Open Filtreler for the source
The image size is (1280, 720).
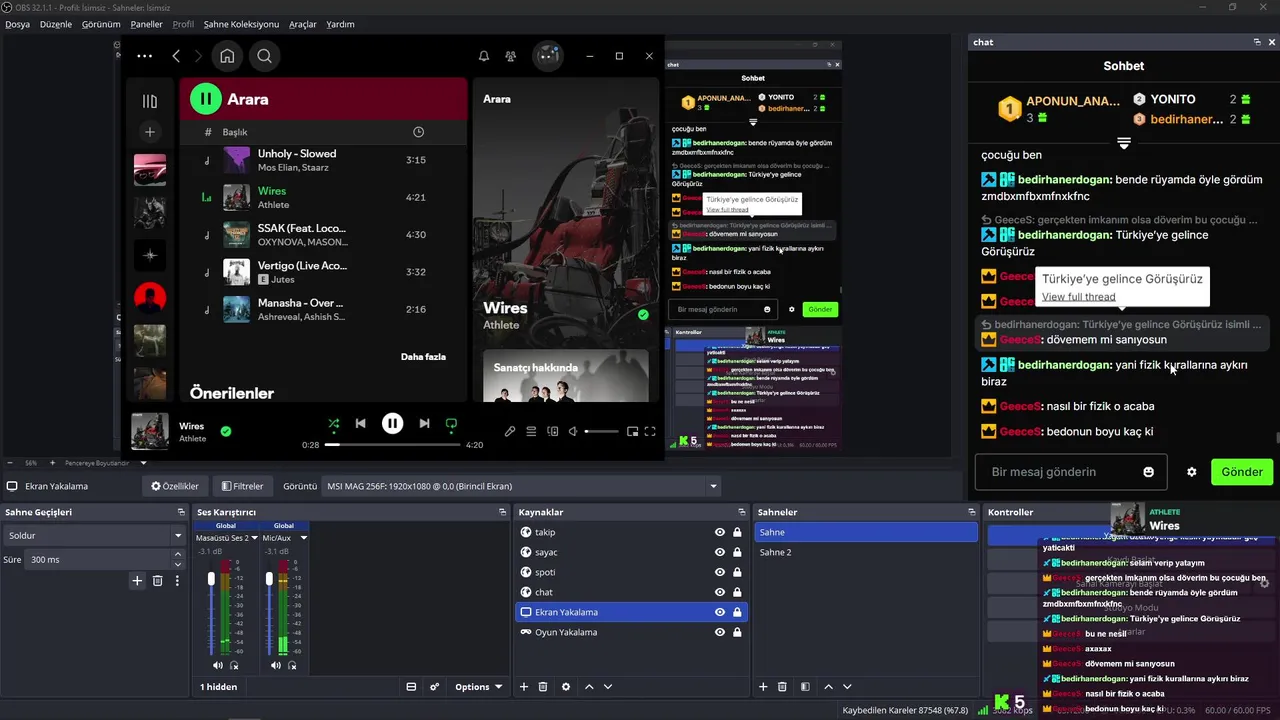point(243,486)
